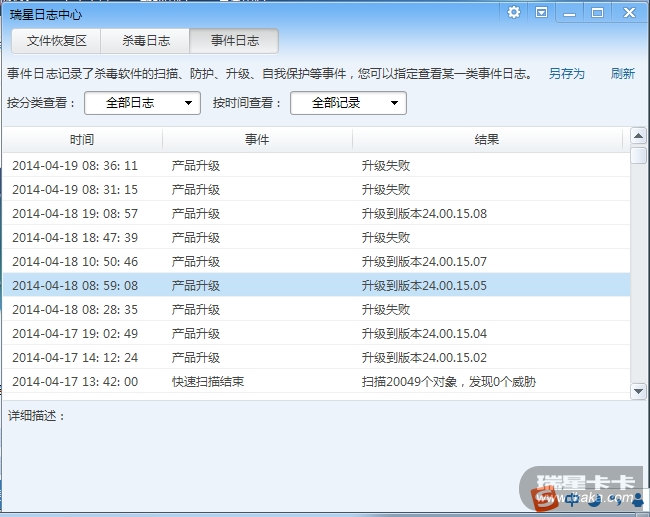Viewport: 650px width, 517px height.
Task: Click 产品升级 event at 10: 50: 46
Action: pyautogui.click(x=196, y=262)
